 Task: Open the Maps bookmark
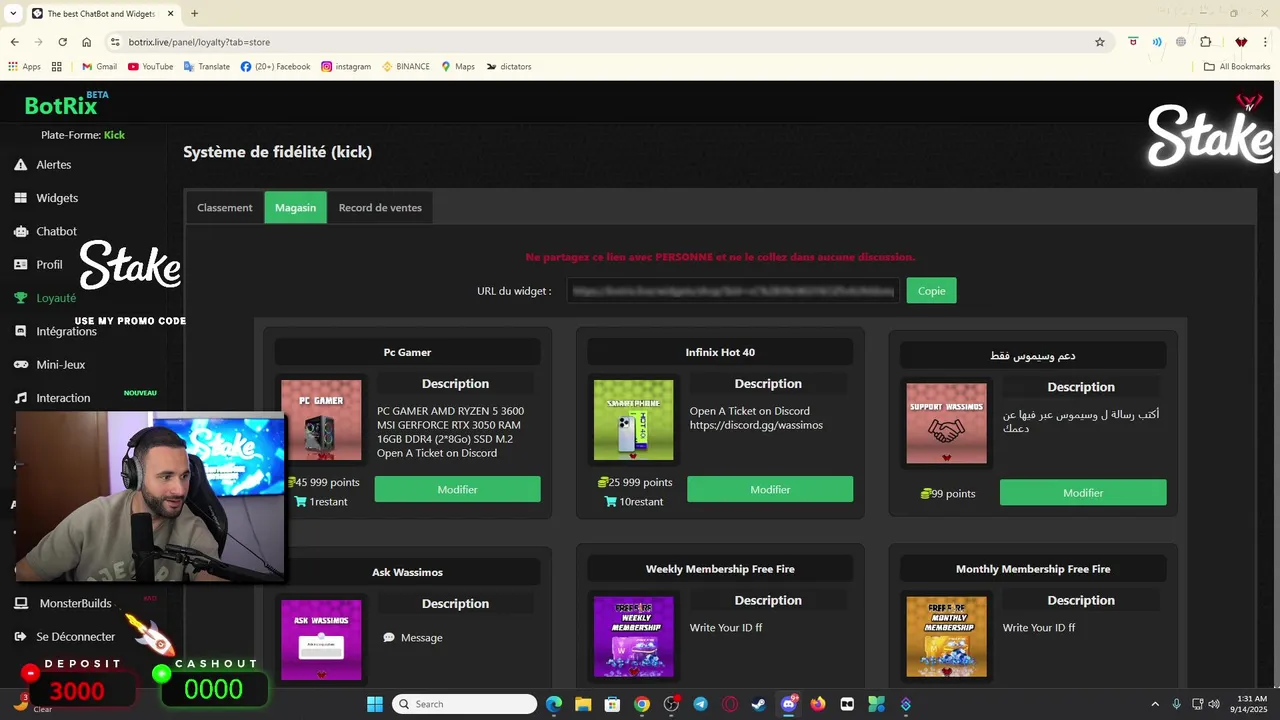click(458, 67)
